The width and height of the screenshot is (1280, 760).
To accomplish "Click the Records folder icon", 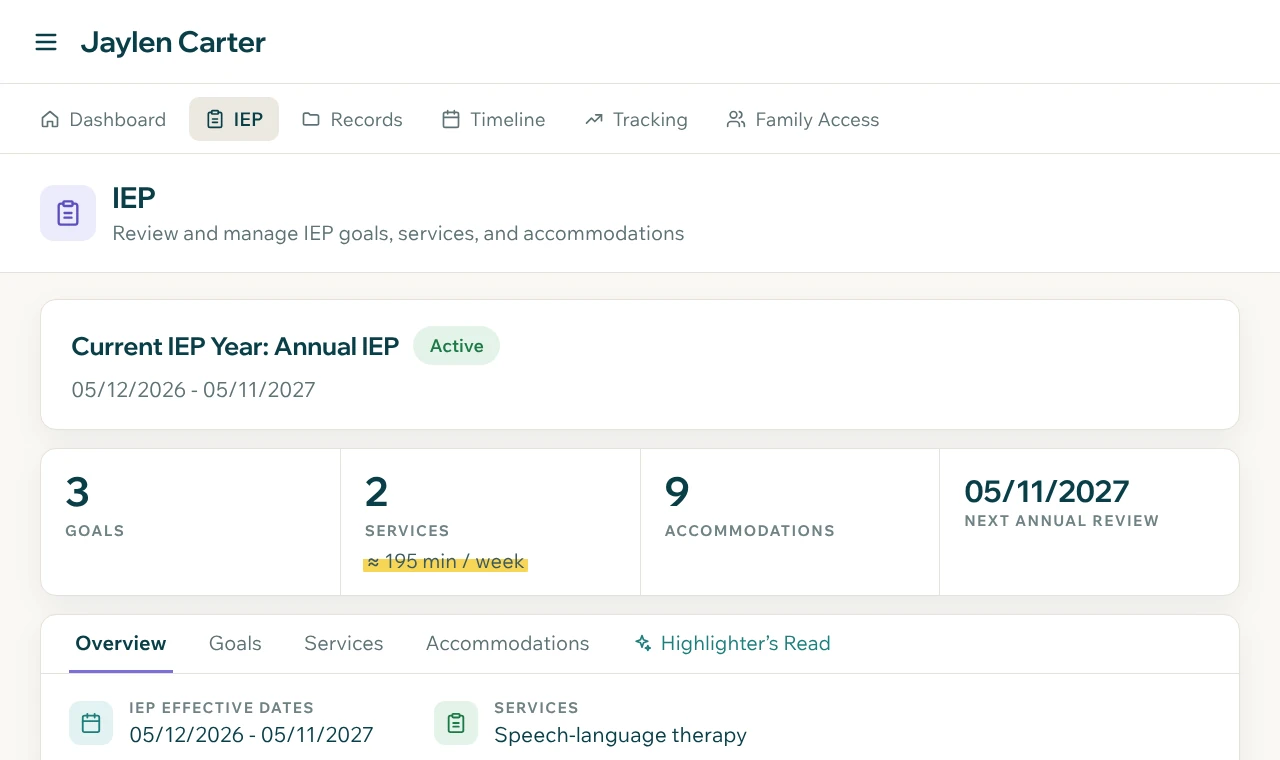I will pos(311,119).
